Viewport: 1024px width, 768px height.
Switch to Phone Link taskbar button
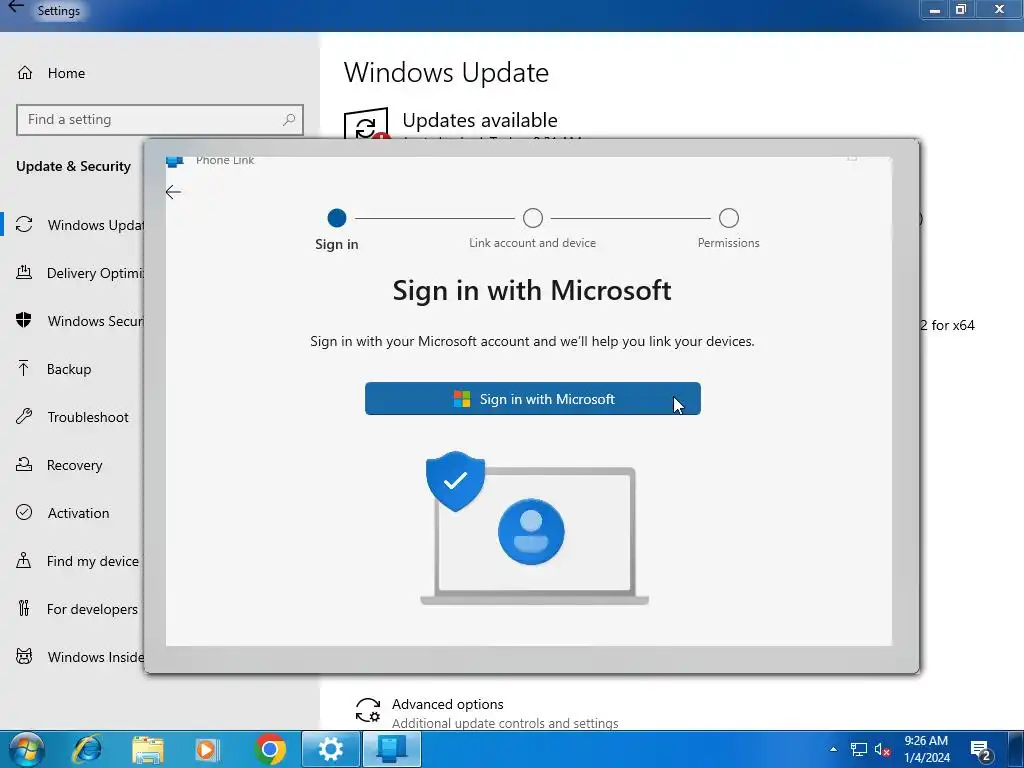click(x=391, y=749)
